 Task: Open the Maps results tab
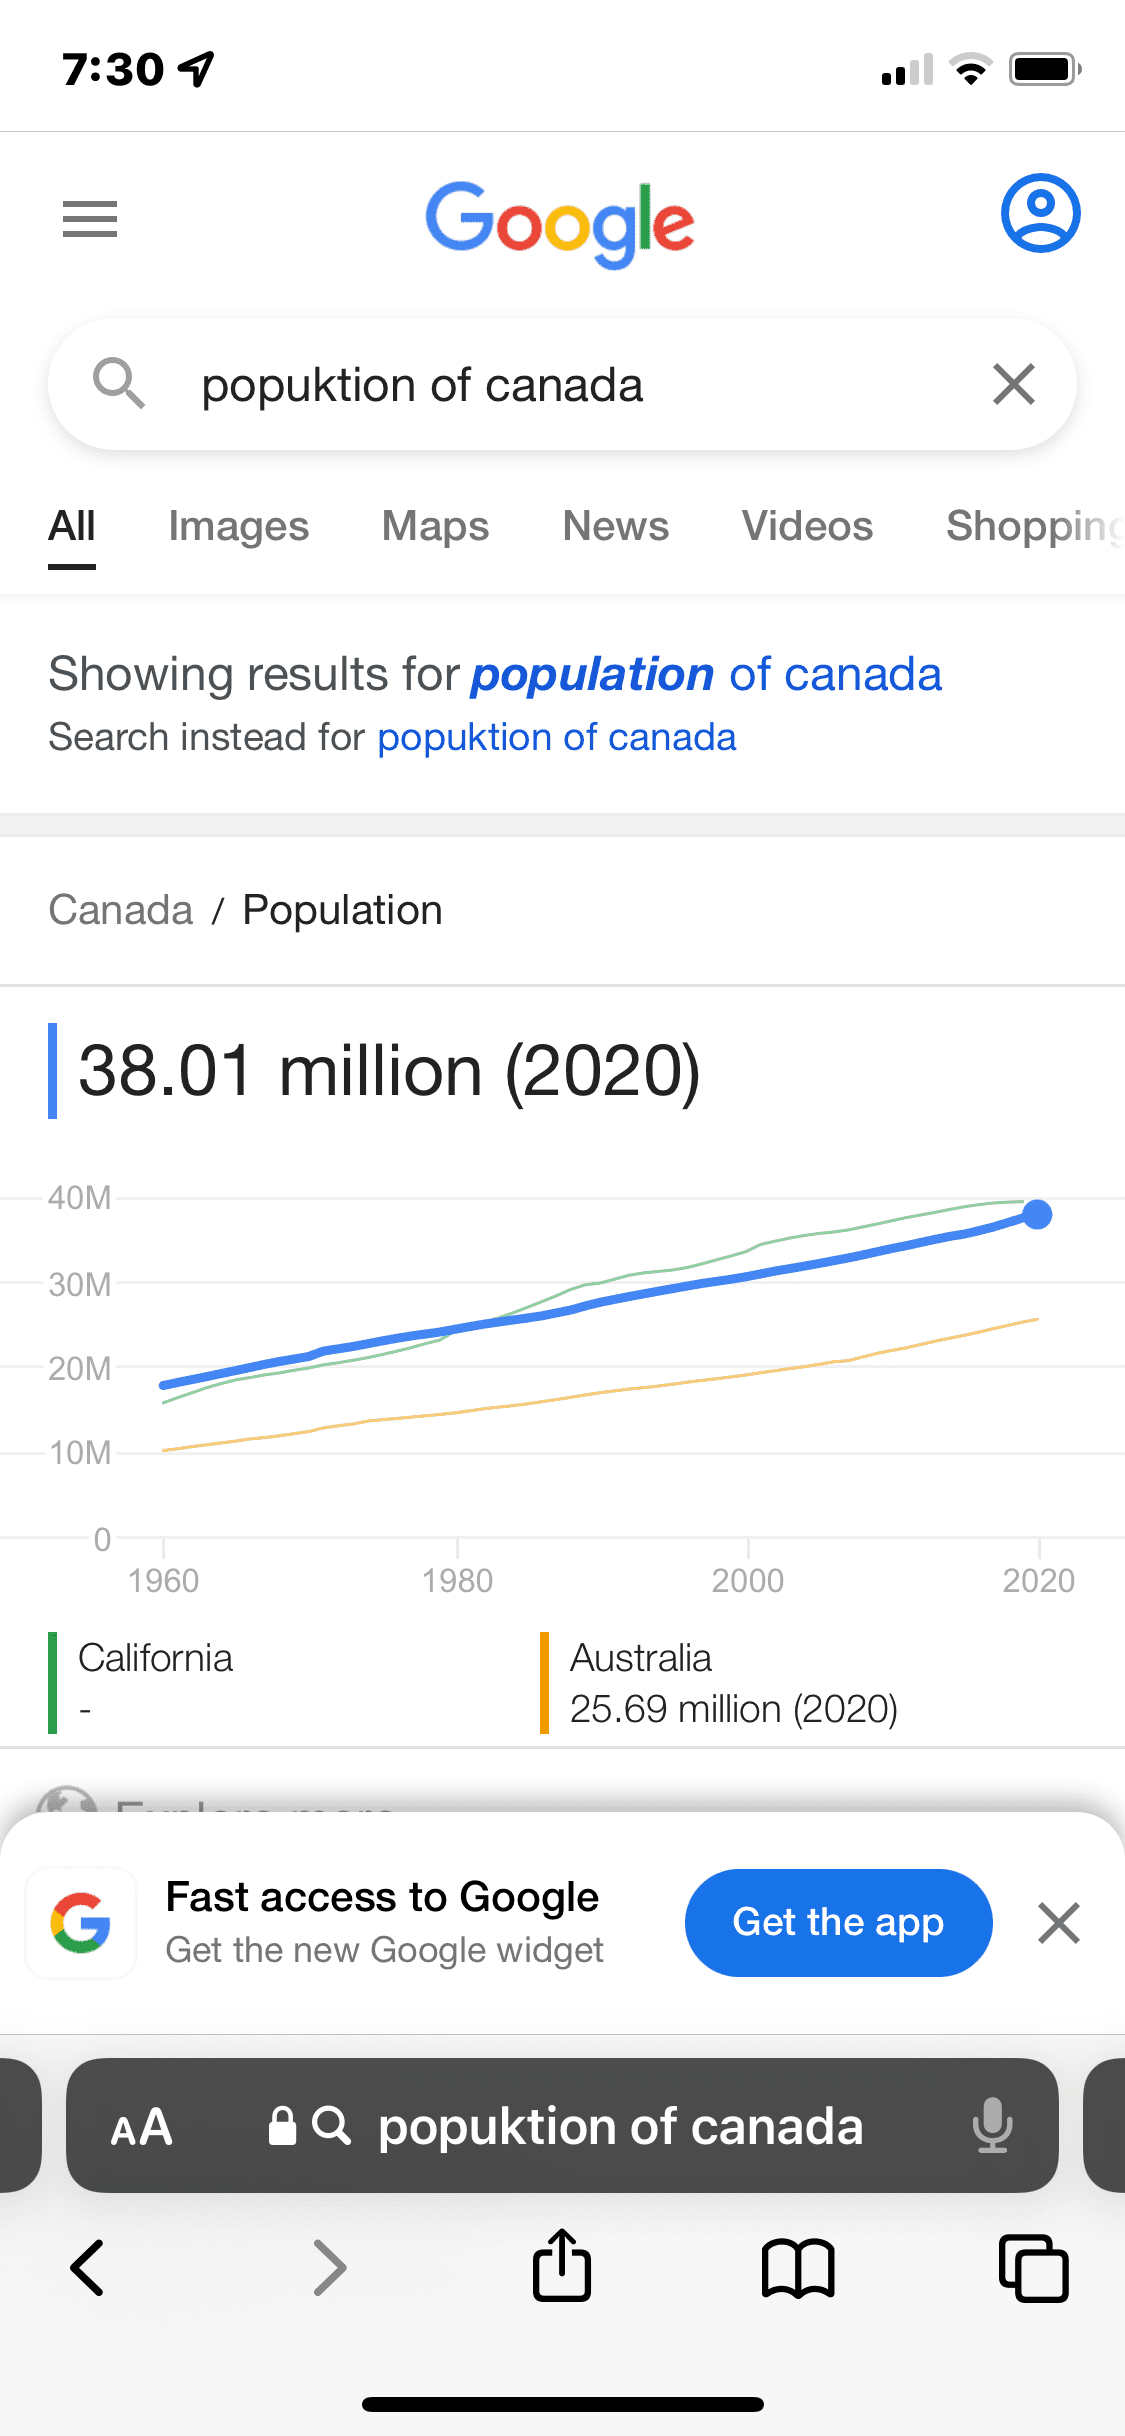(x=435, y=526)
